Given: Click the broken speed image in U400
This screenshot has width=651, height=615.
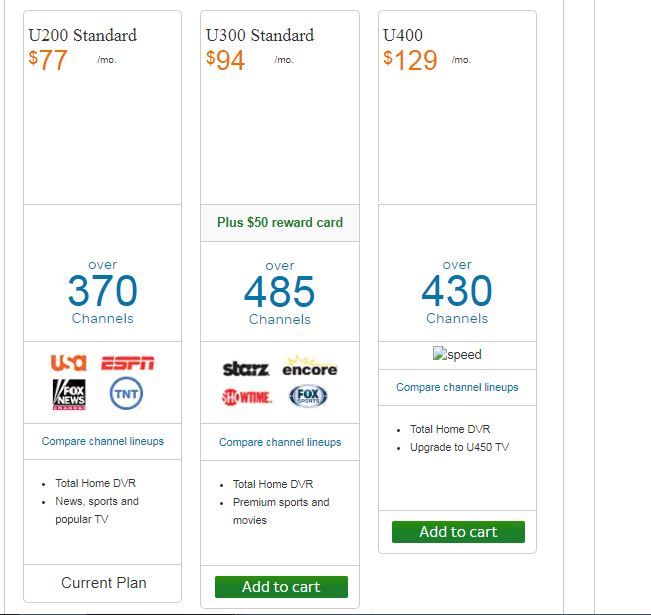Looking at the screenshot, I should pos(457,354).
